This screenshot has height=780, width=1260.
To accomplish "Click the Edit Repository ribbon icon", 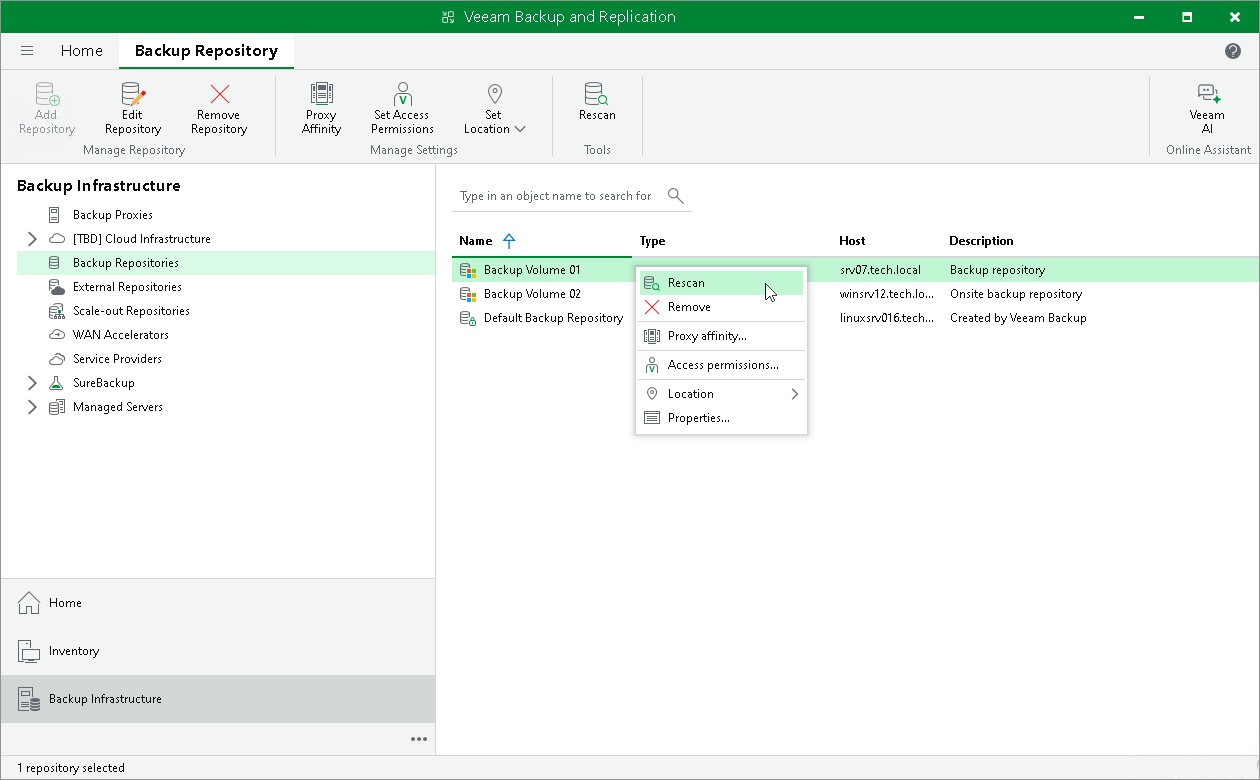I will tap(133, 95).
